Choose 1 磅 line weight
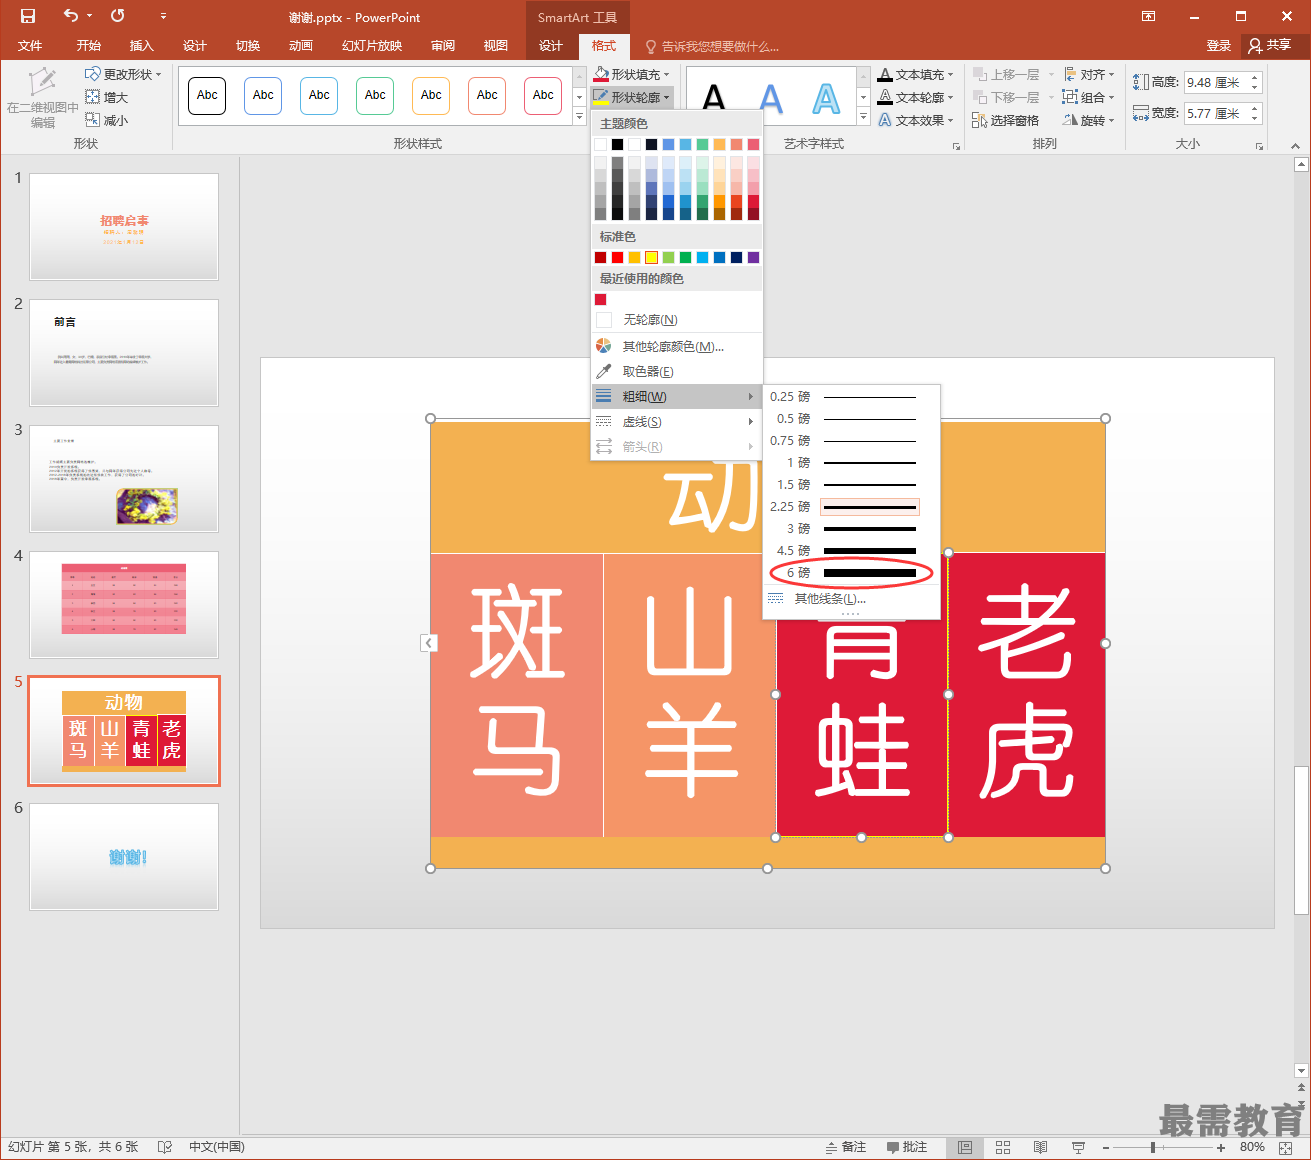 pos(851,463)
